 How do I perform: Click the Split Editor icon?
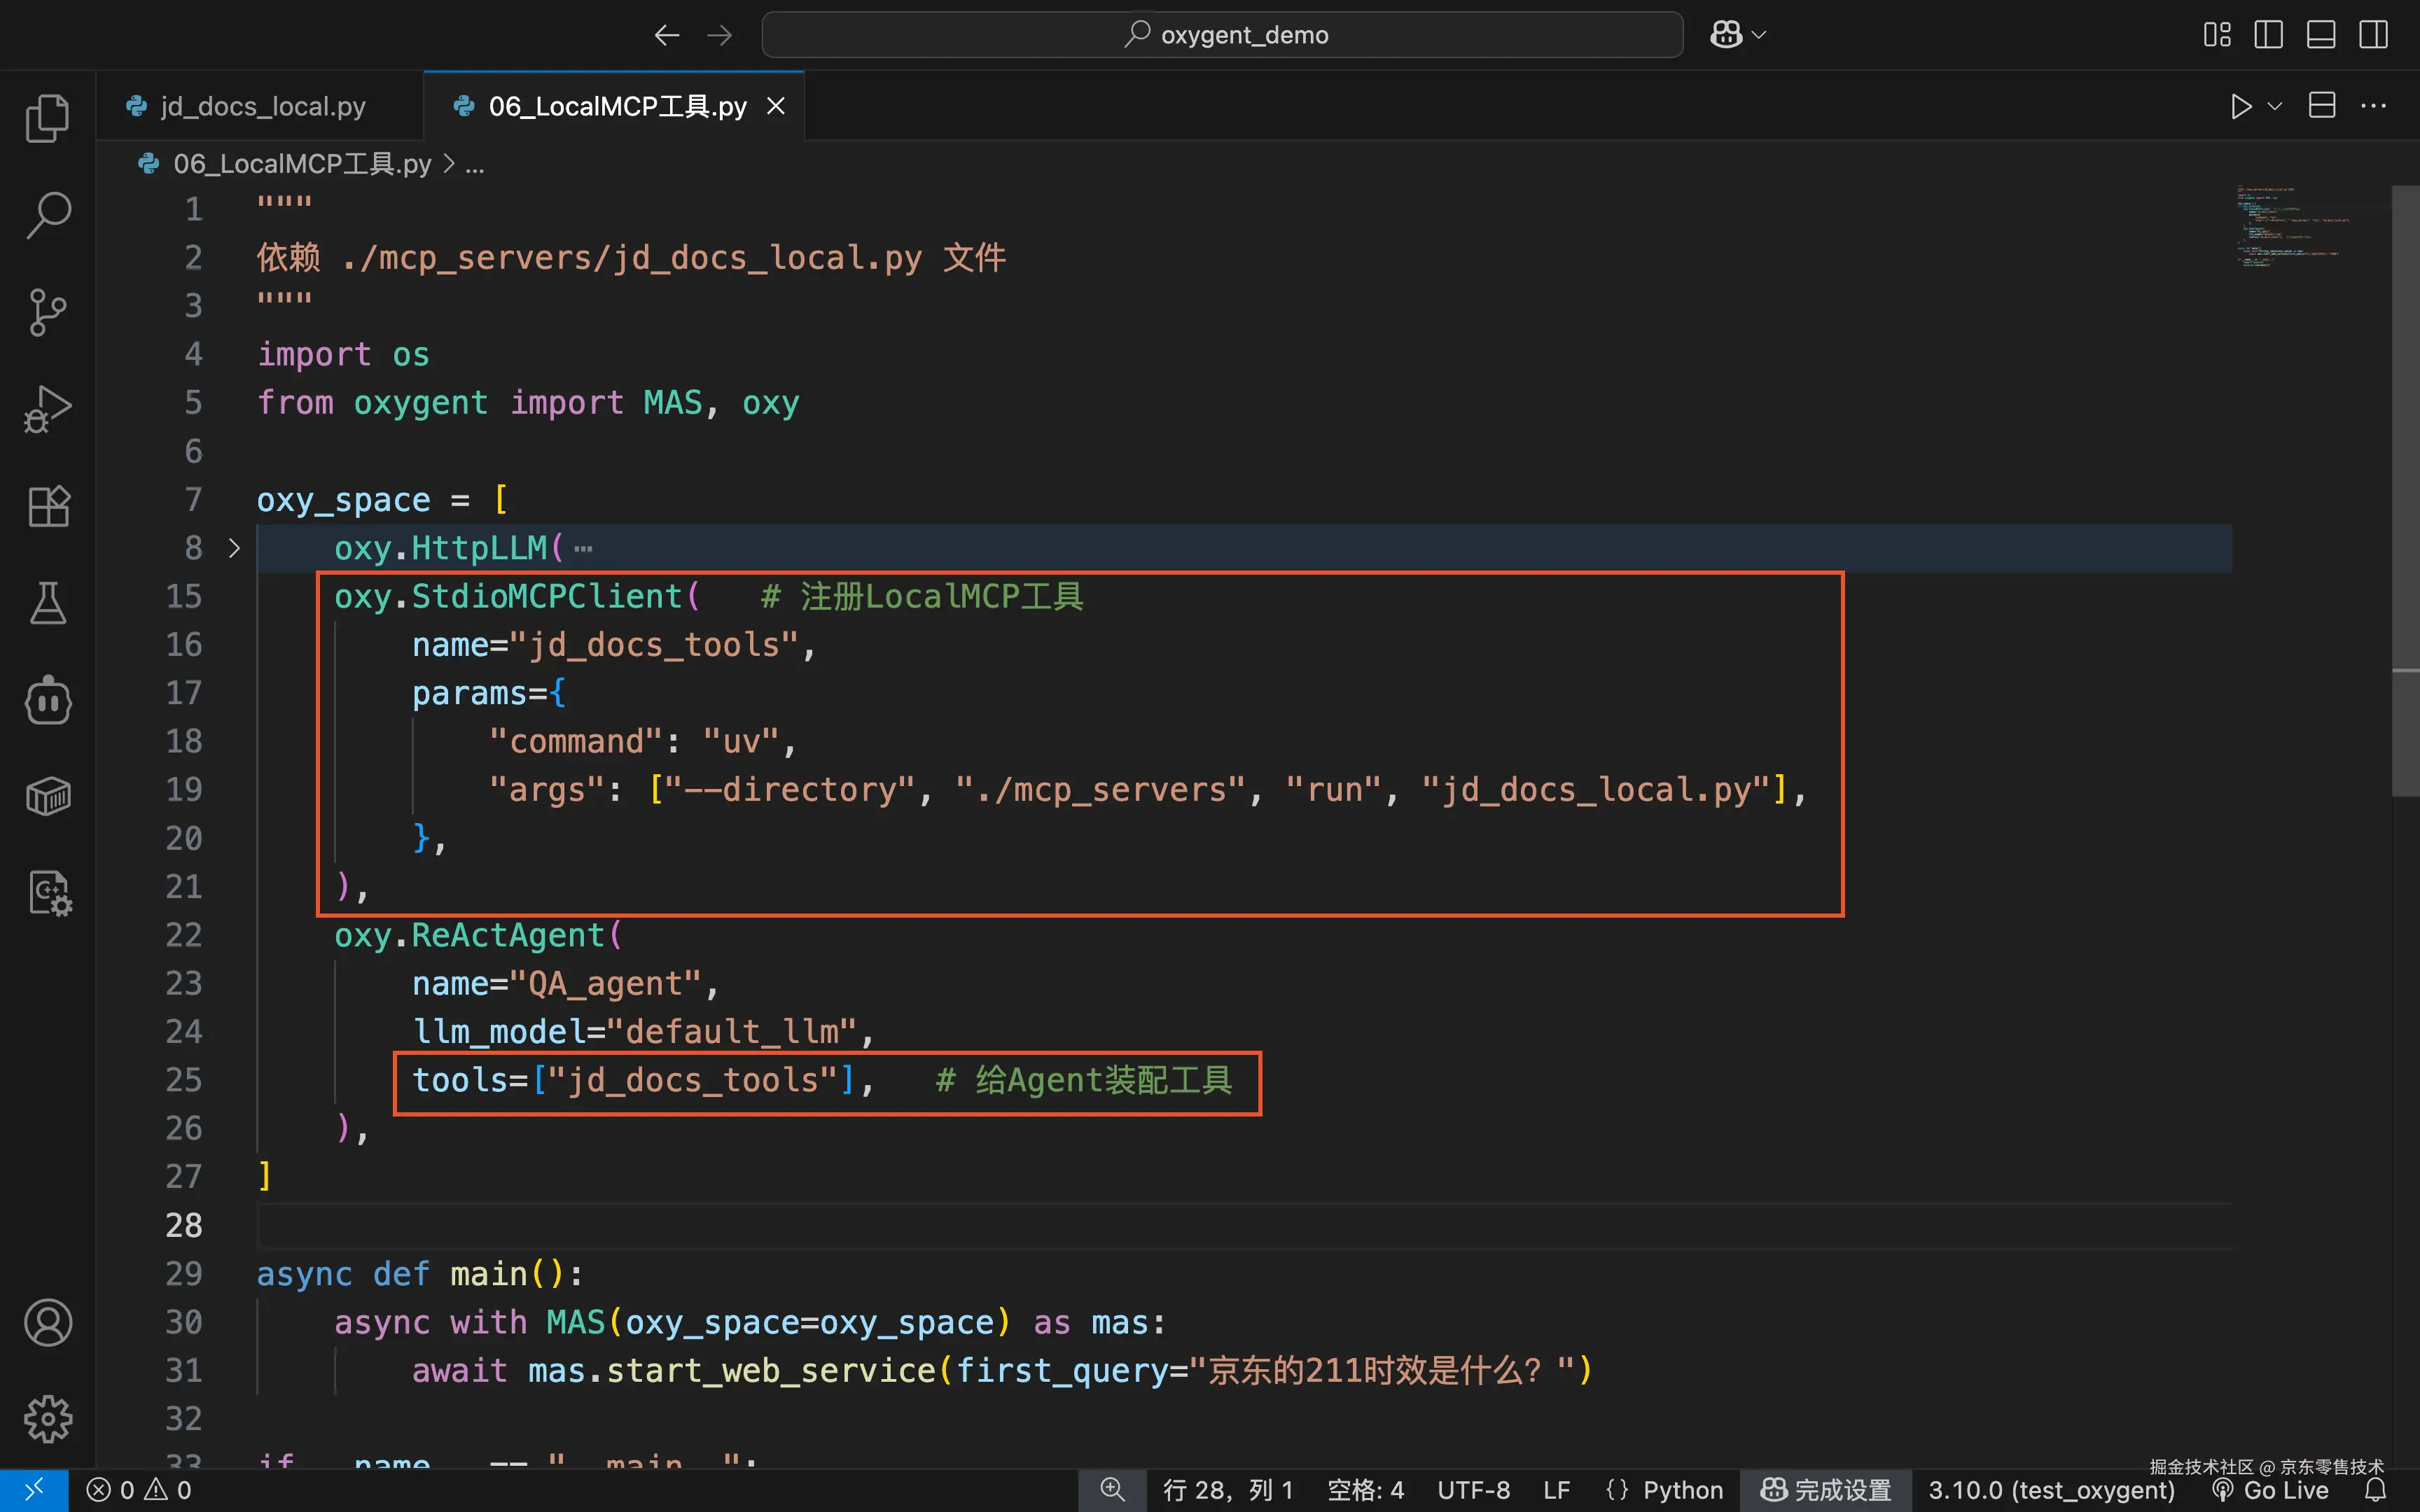pyautogui.click(x=2322, y=105)
